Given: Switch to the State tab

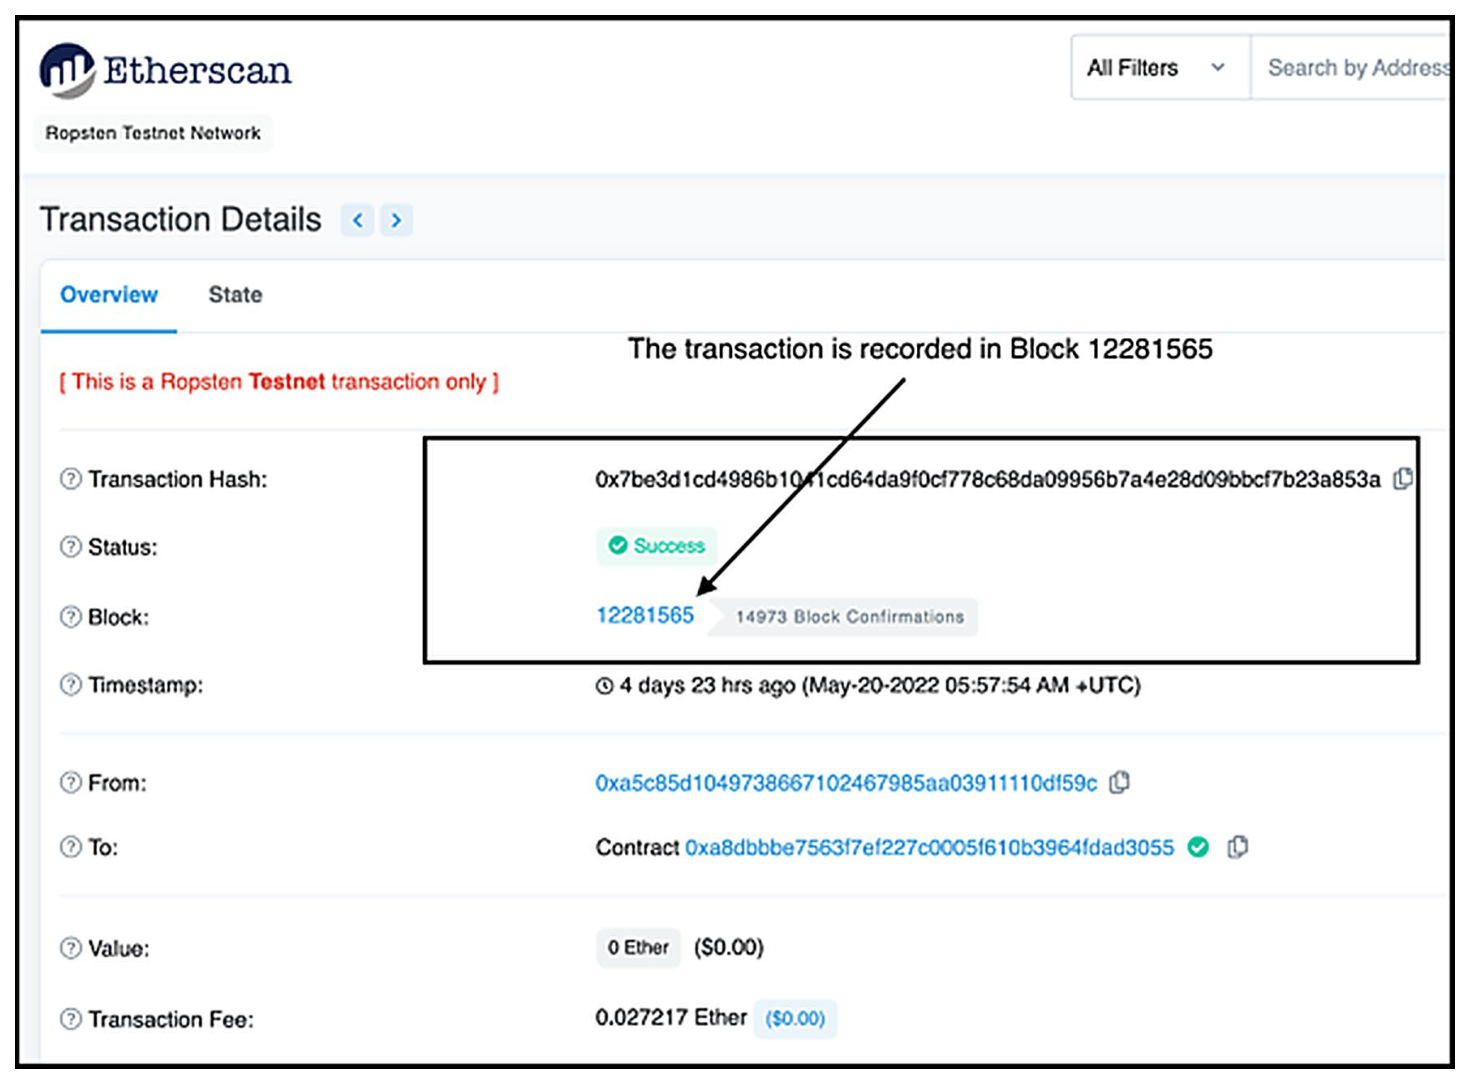Looking at the screenshot, I should (235, 295).
